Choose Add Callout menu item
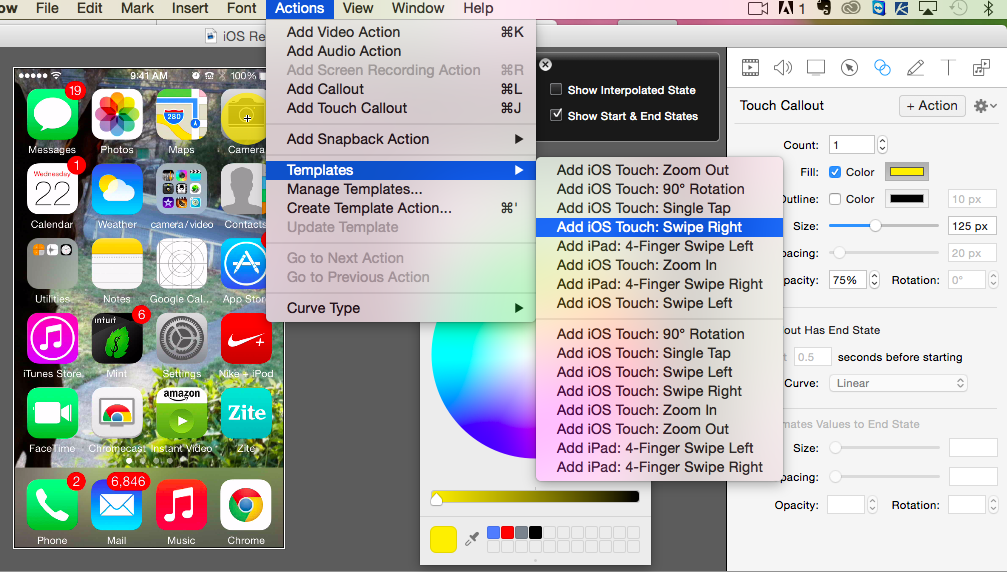This screenshot has width=1007, height=572. (x=401, y=89)
